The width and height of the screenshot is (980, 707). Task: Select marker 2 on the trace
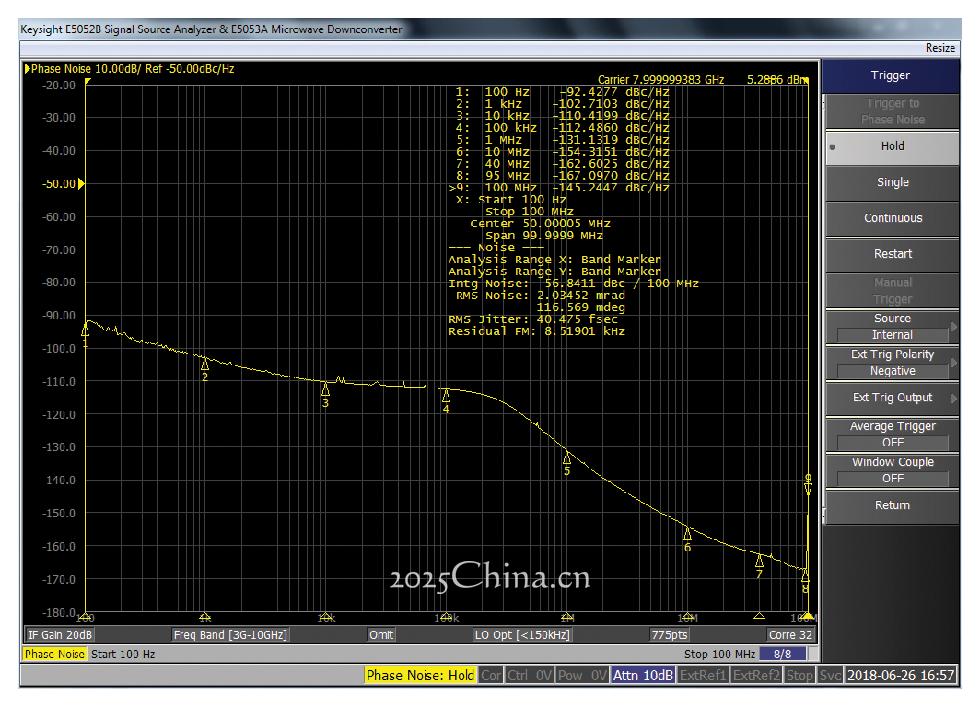pos(205,364)
